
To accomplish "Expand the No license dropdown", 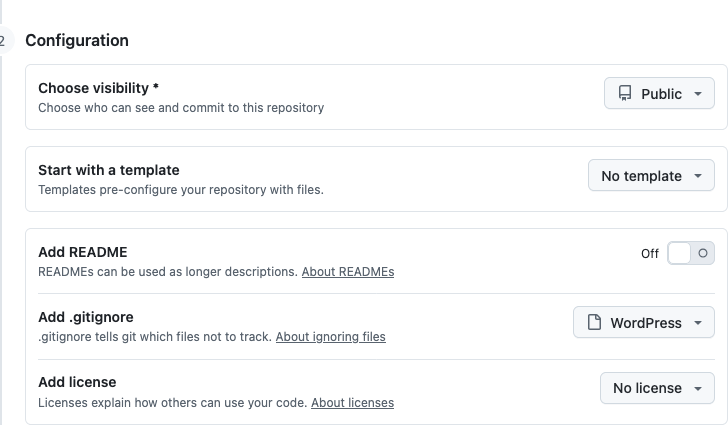I will pyautogui.click(x=657, y=388).
